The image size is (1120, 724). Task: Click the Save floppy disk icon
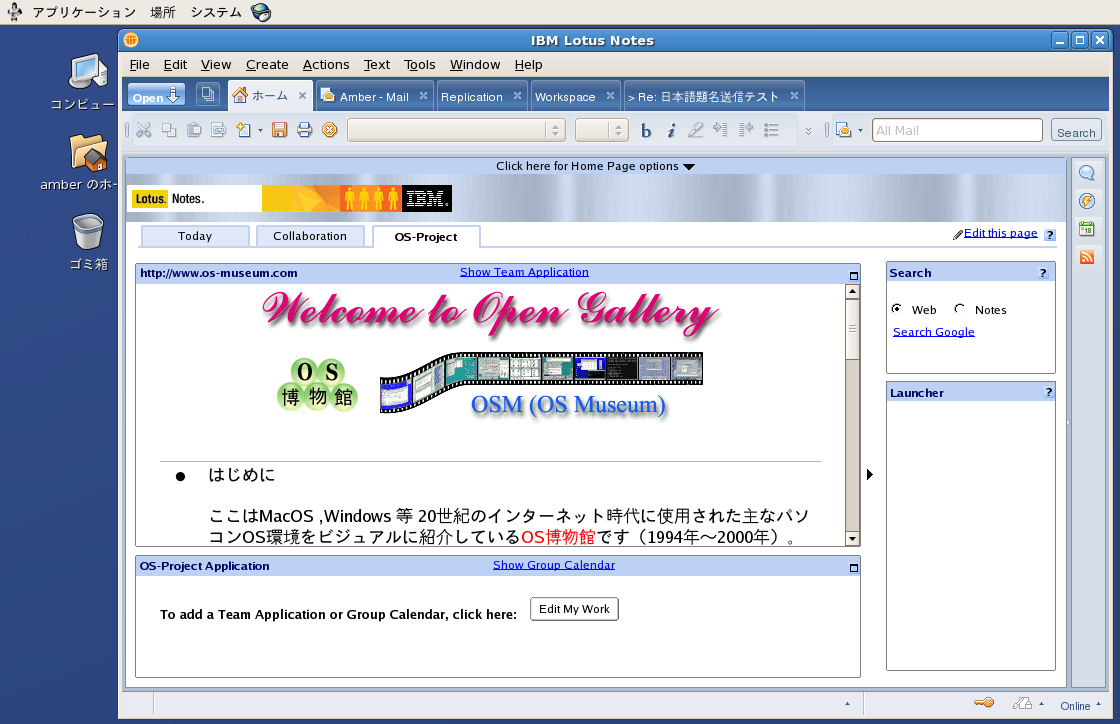279,130
